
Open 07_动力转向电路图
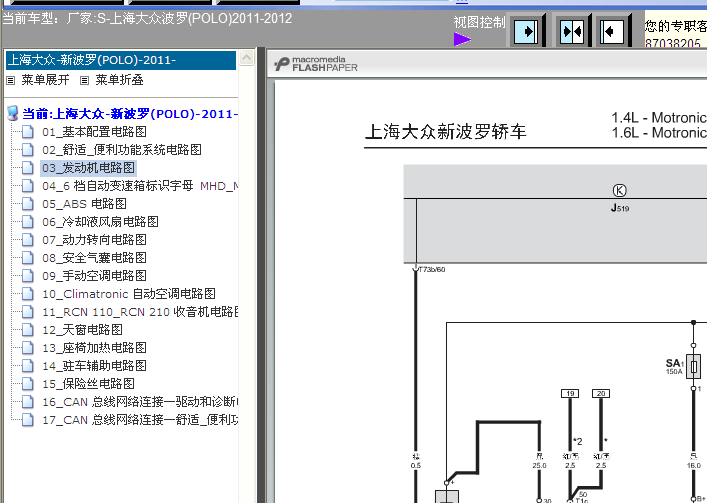pyautogui.click(x=94, y=240)
